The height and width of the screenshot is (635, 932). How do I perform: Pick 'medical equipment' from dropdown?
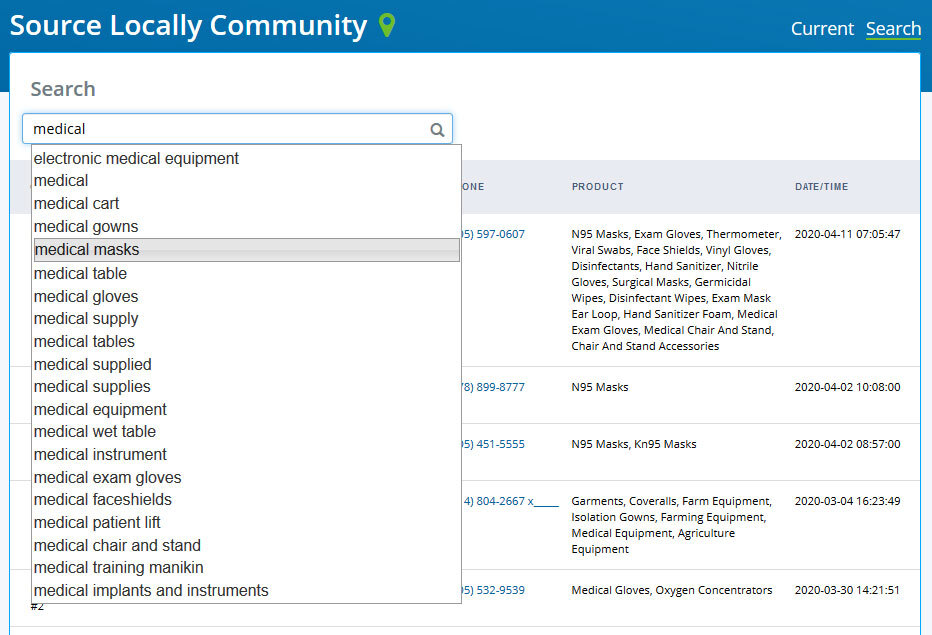(x=100, y=410)
